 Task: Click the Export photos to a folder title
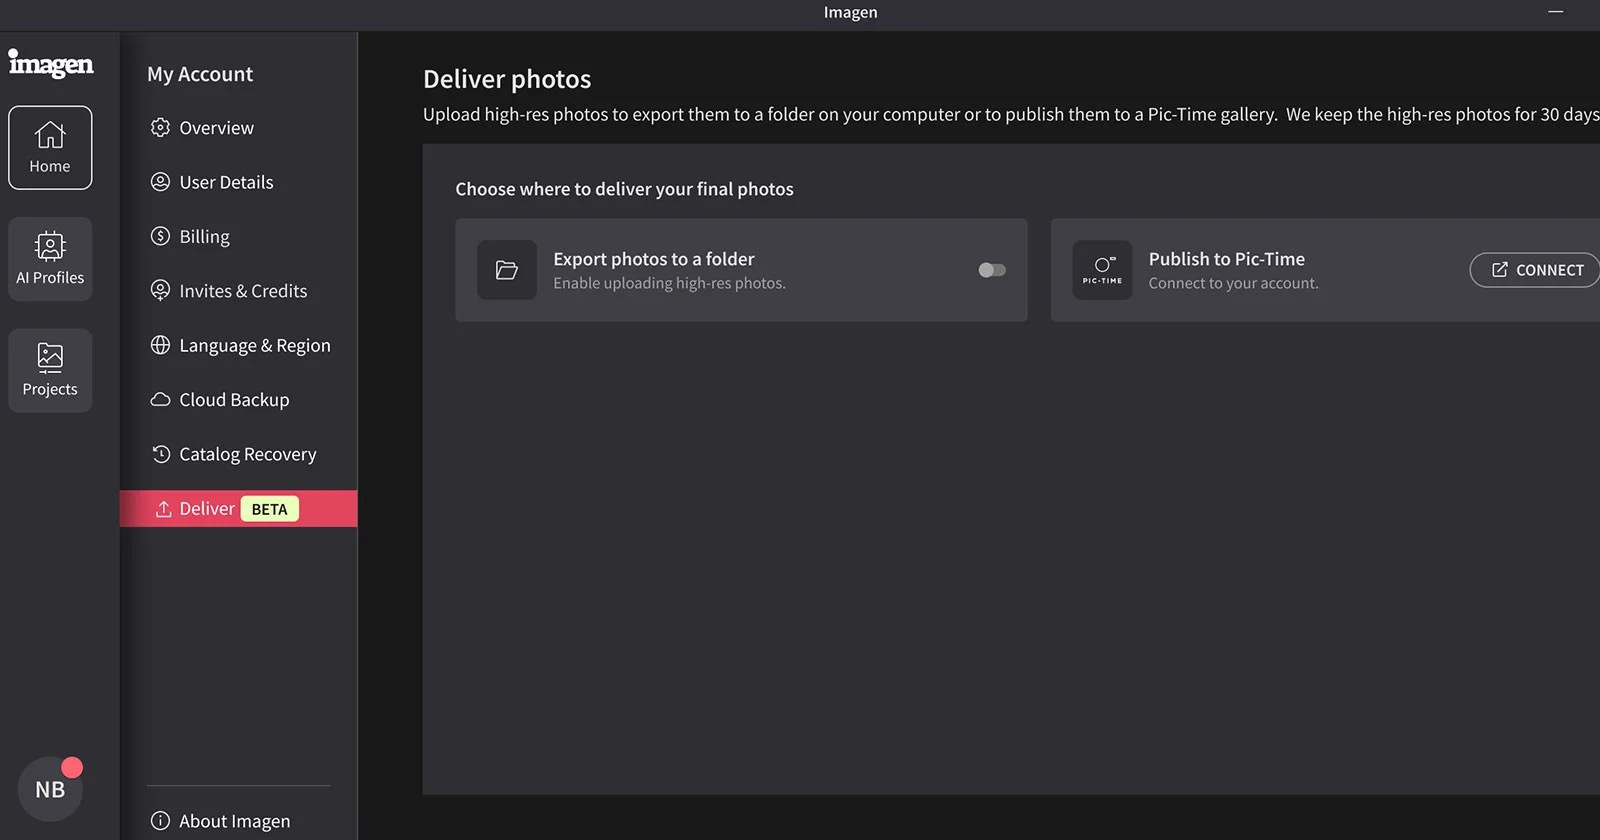tap(654, 259)
